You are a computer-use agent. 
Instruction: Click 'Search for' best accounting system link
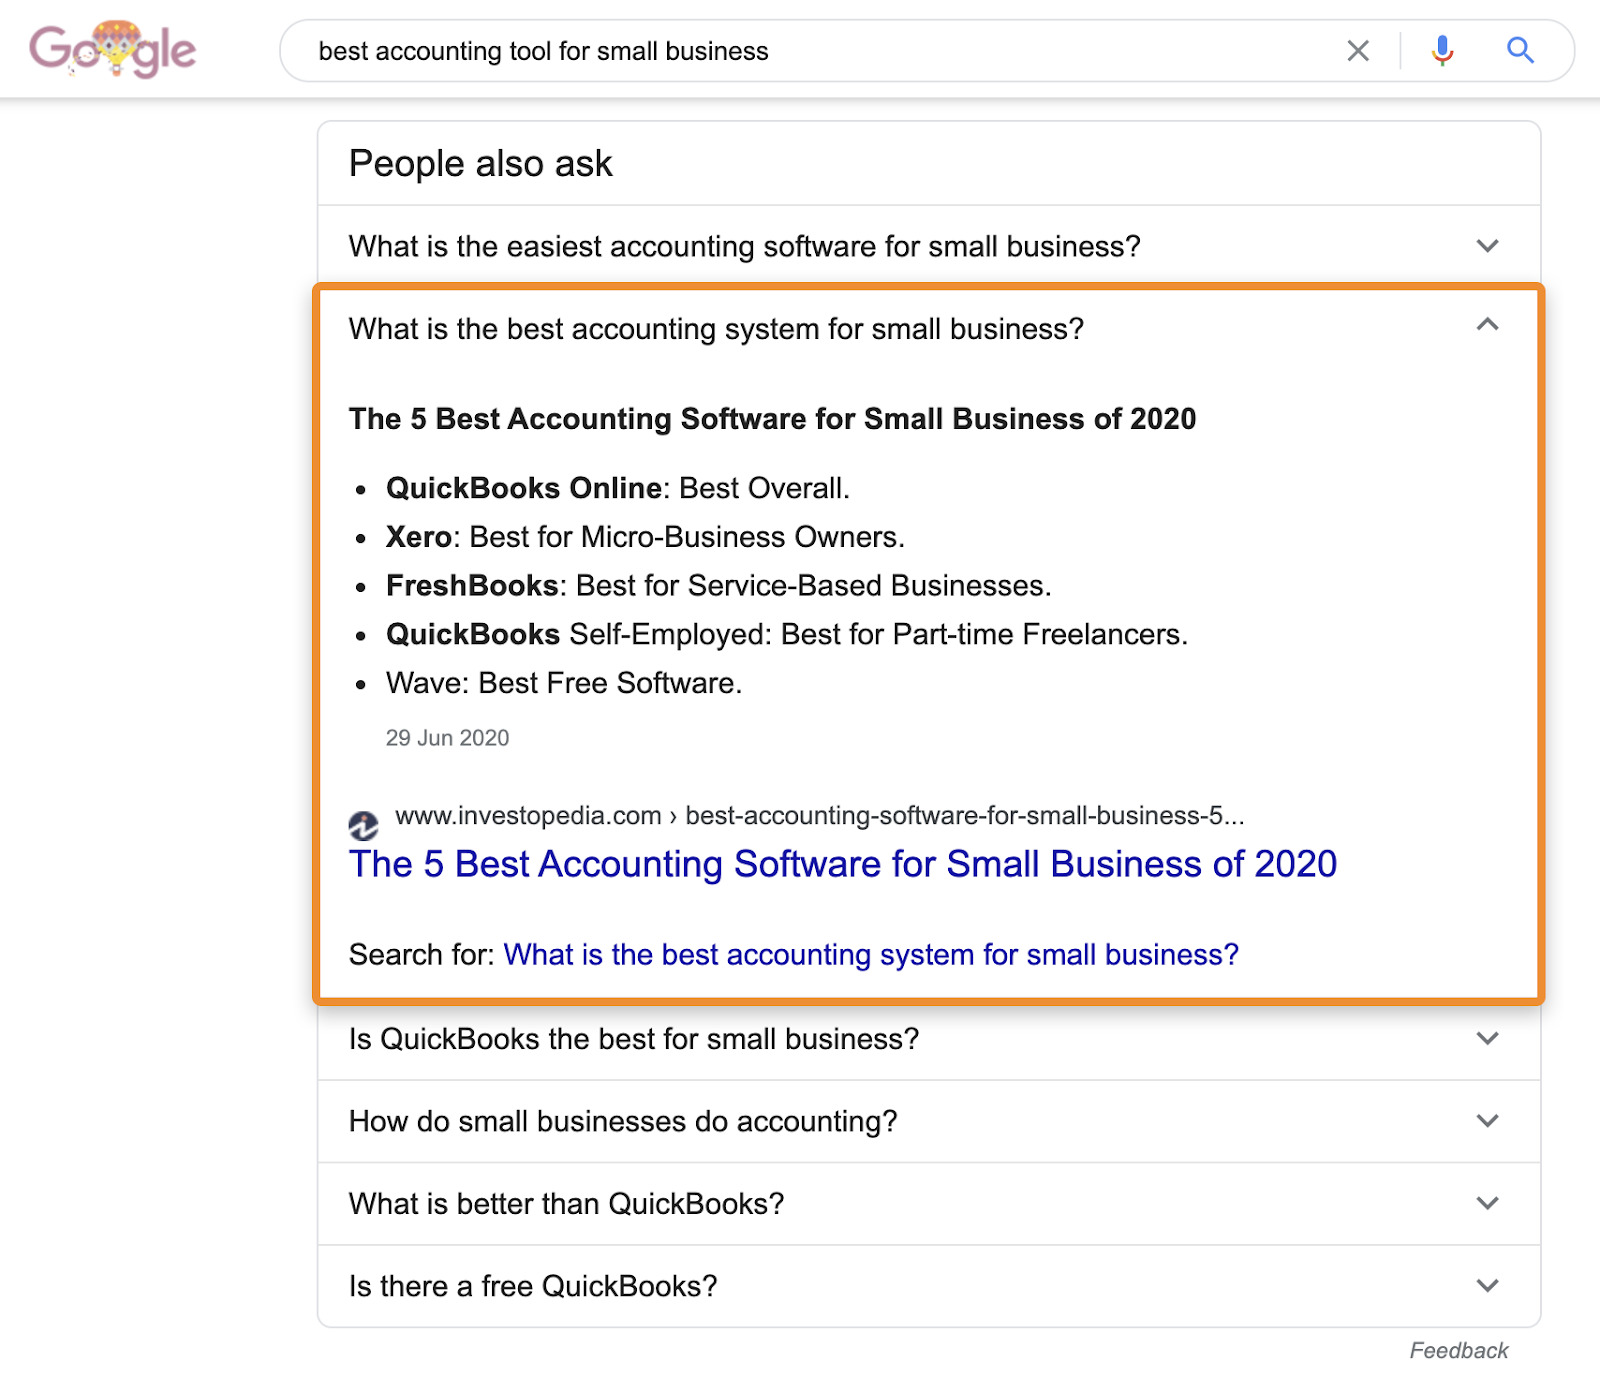870,955
